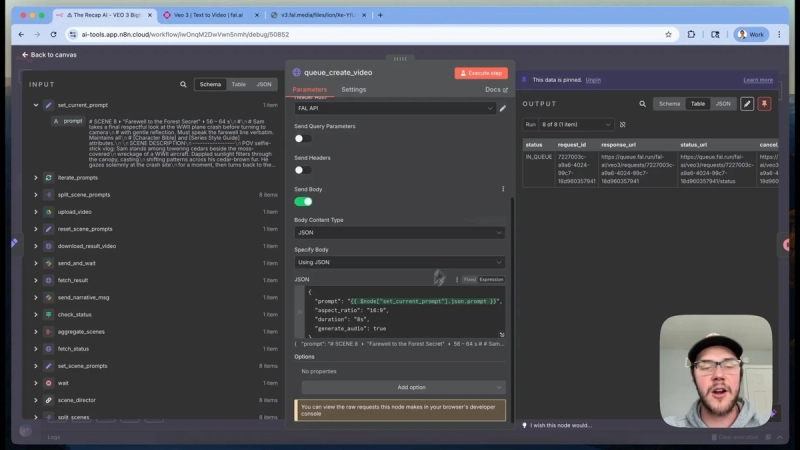800x450 pixels.
Task: Click inside the JSON body editor
Action: click(x=403, y=312)
